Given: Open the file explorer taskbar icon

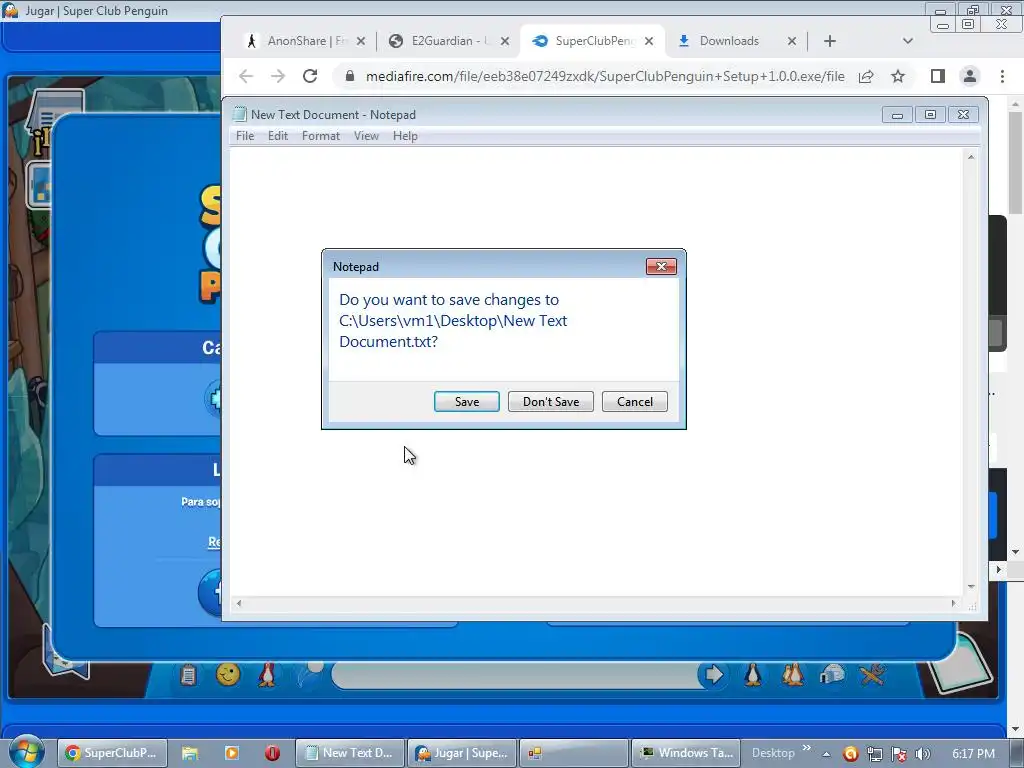Looking at the screenshot, I should click(x=189, y=753).
